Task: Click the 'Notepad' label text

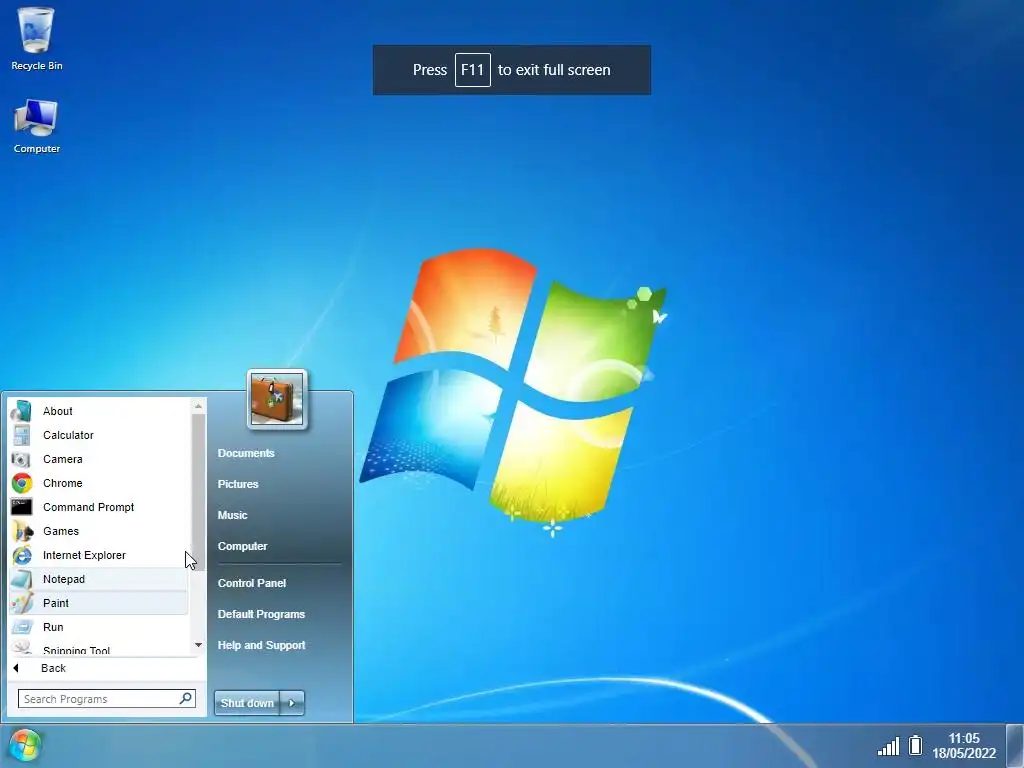Action: pyautogui.click(x=64, y=579)
